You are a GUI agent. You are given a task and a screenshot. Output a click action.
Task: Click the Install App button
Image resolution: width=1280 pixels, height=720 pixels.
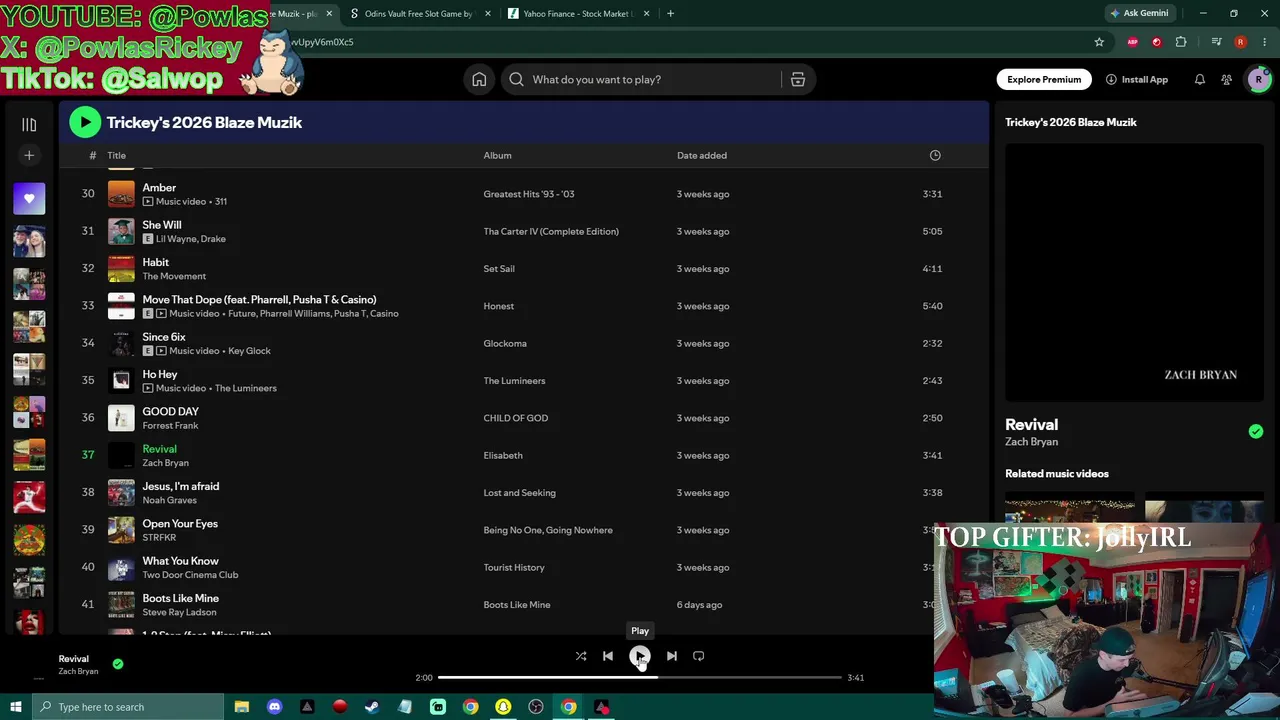click(x=1137, y=80)
